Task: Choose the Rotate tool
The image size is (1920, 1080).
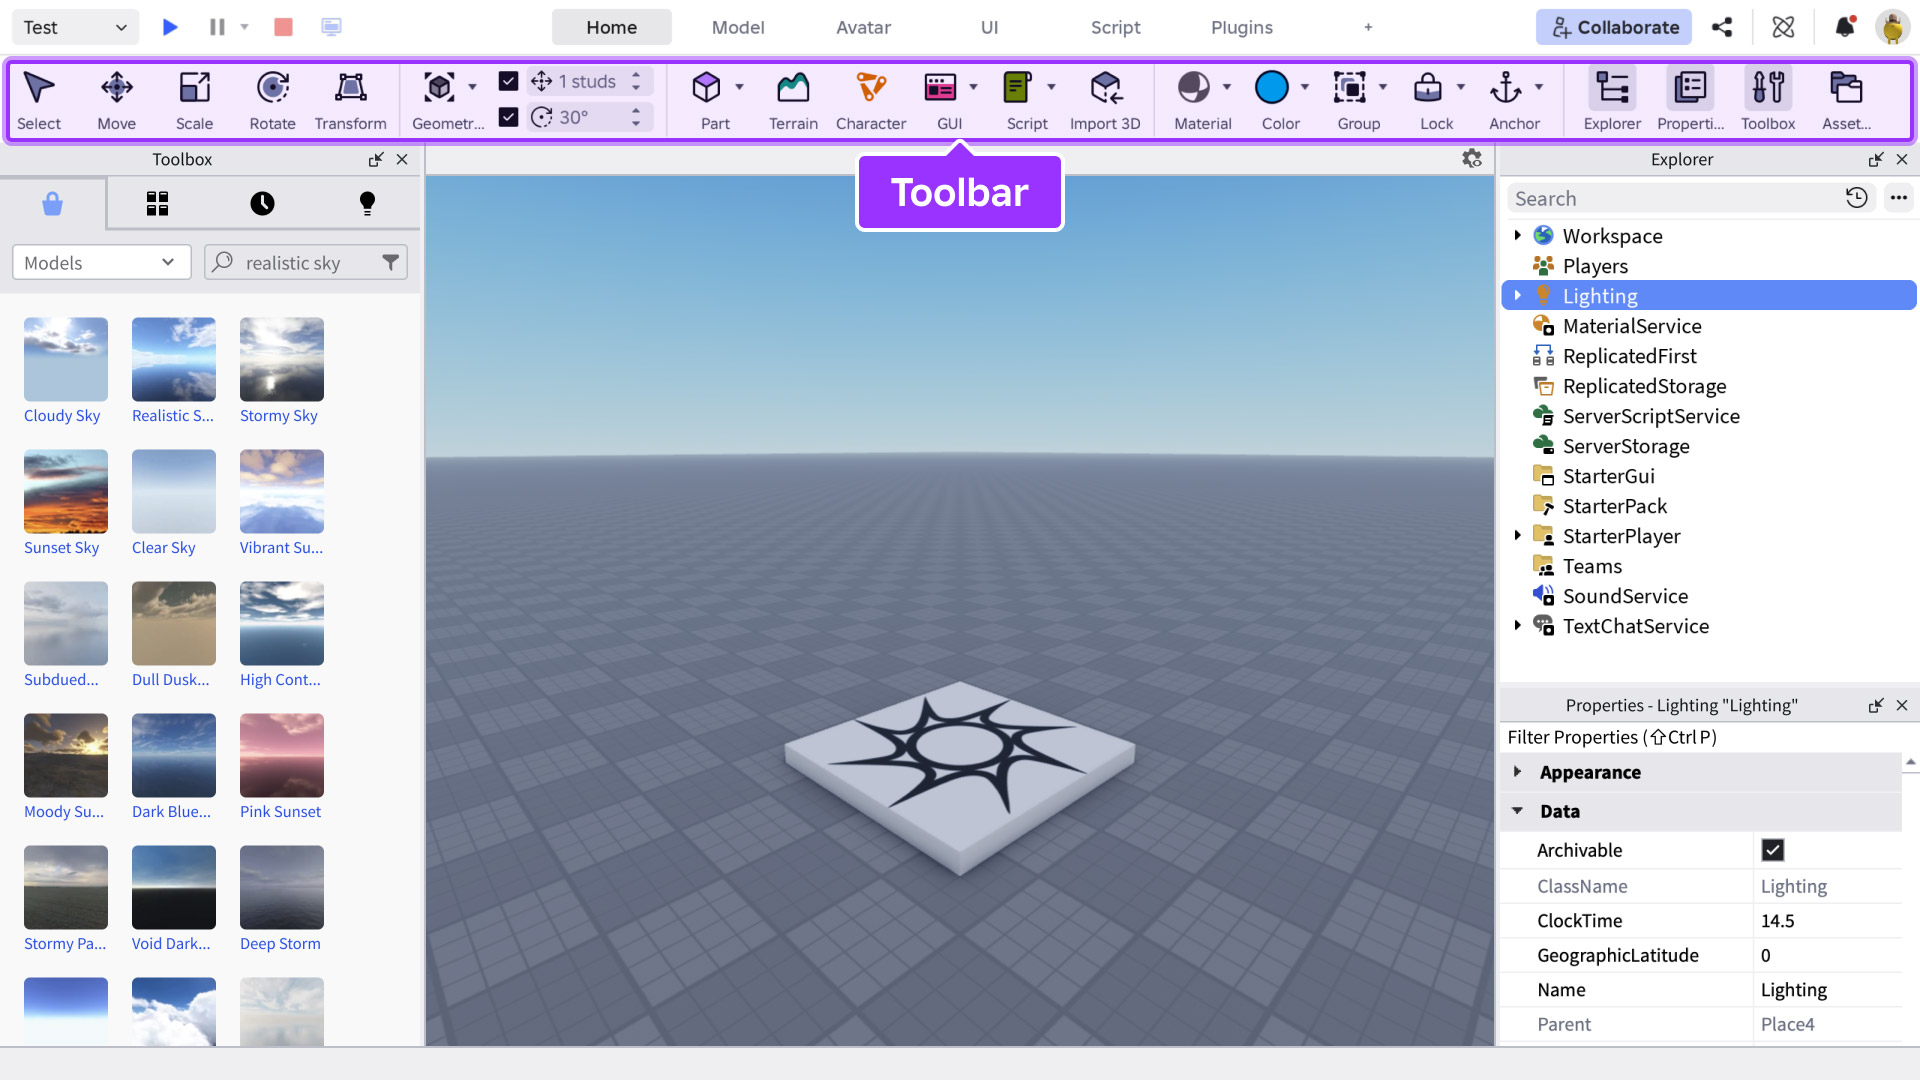Action: coord(272,100)
